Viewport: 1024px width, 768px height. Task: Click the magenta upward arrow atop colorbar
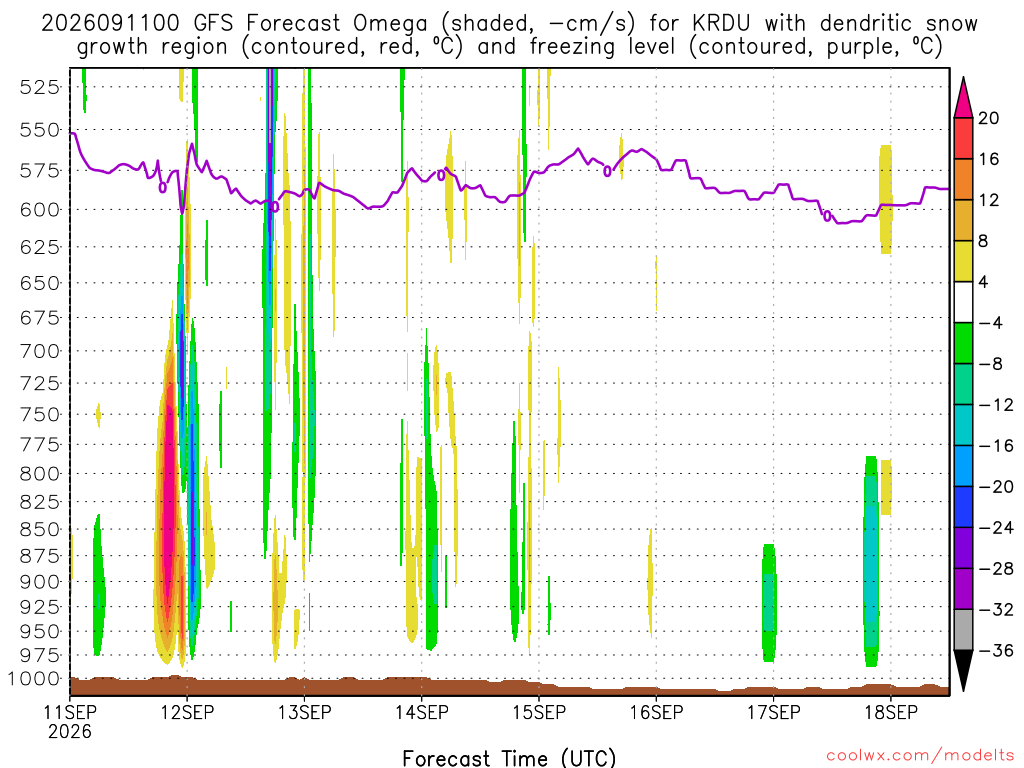coord(963,98)
